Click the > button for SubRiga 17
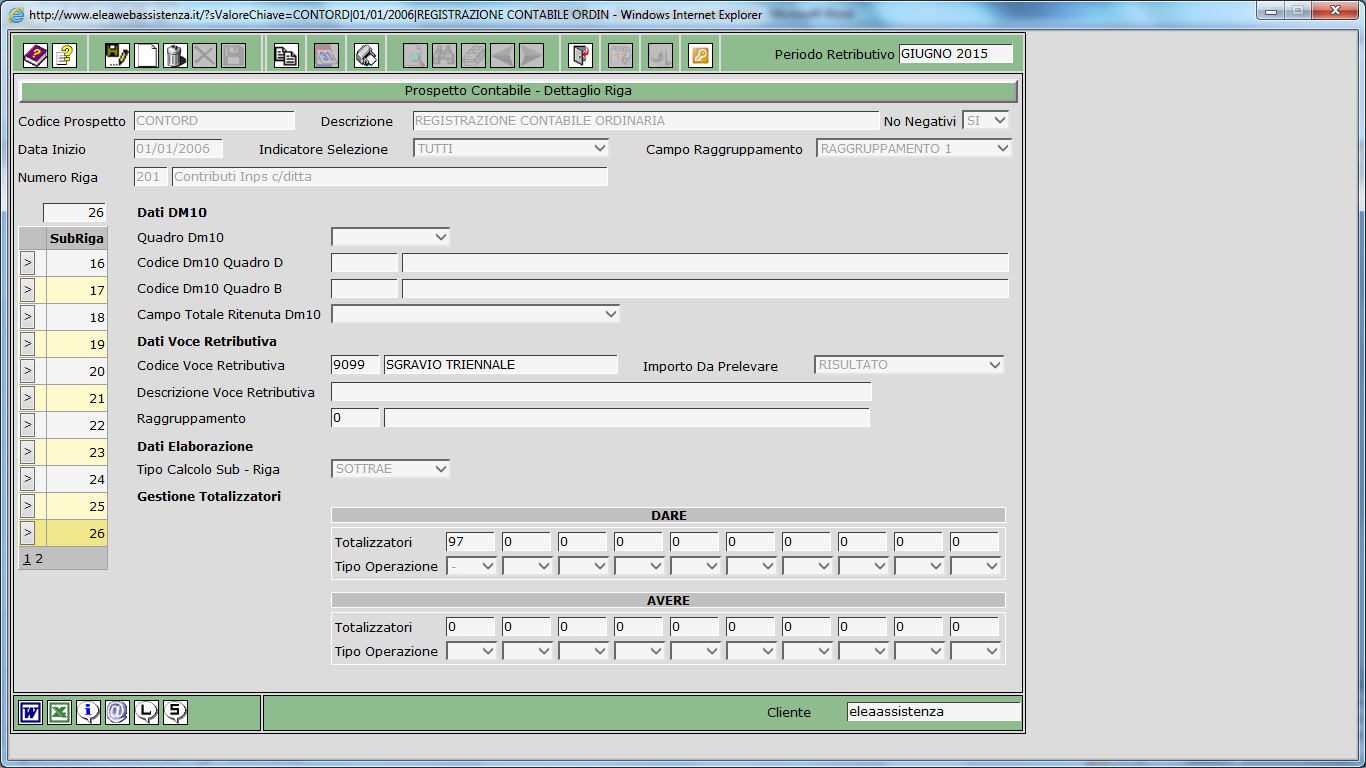The width and height of the screenshot is (1366, 768). 27,291
